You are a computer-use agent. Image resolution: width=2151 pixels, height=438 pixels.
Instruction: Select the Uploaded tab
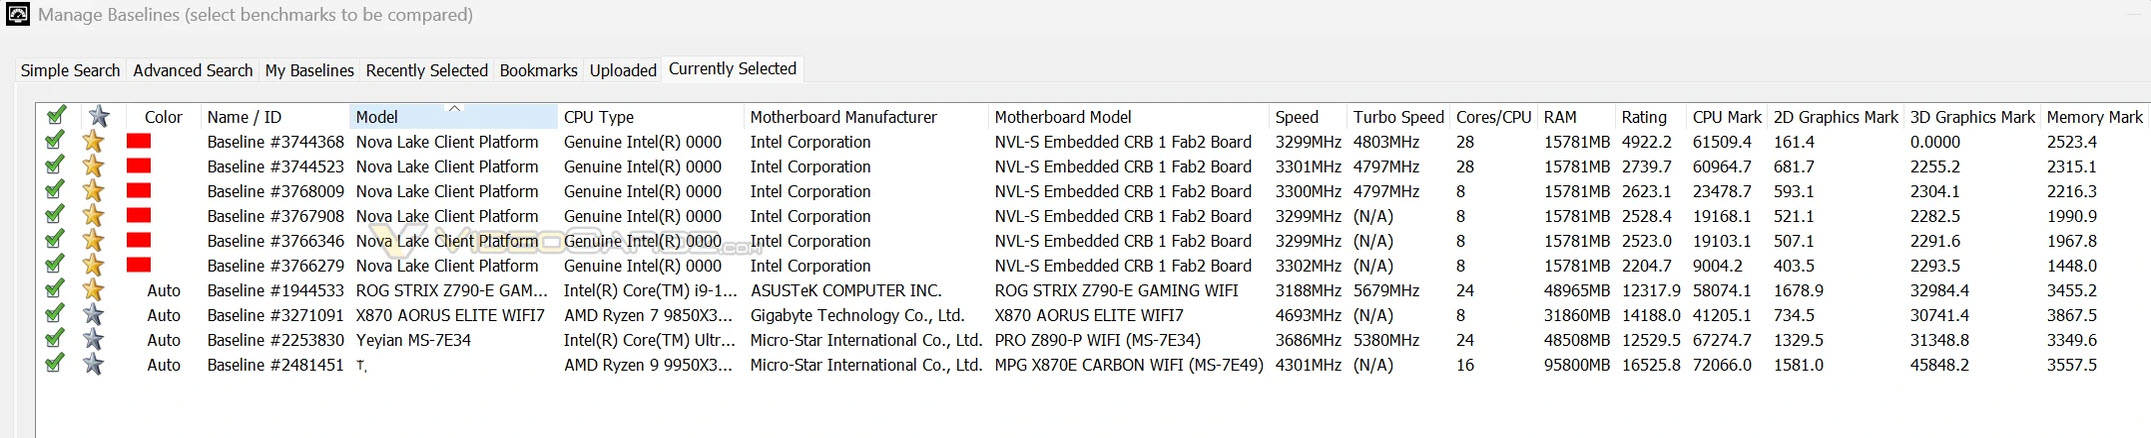[623, 70]
